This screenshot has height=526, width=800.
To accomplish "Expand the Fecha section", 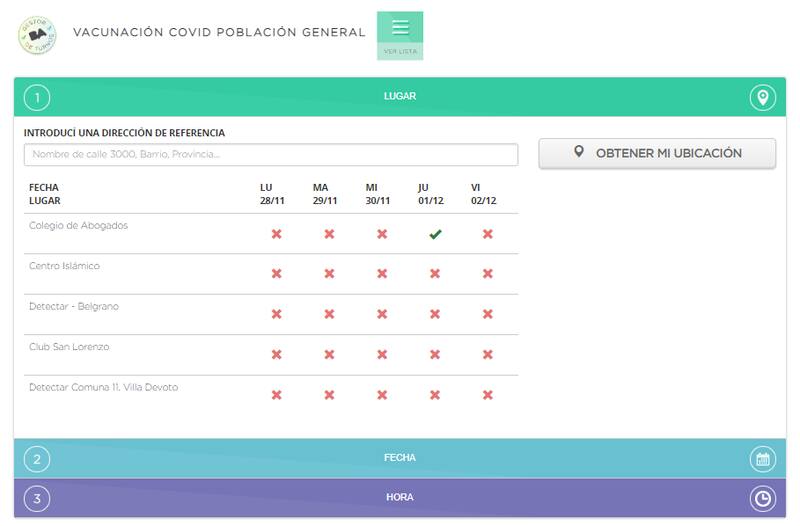I will 400,458.
